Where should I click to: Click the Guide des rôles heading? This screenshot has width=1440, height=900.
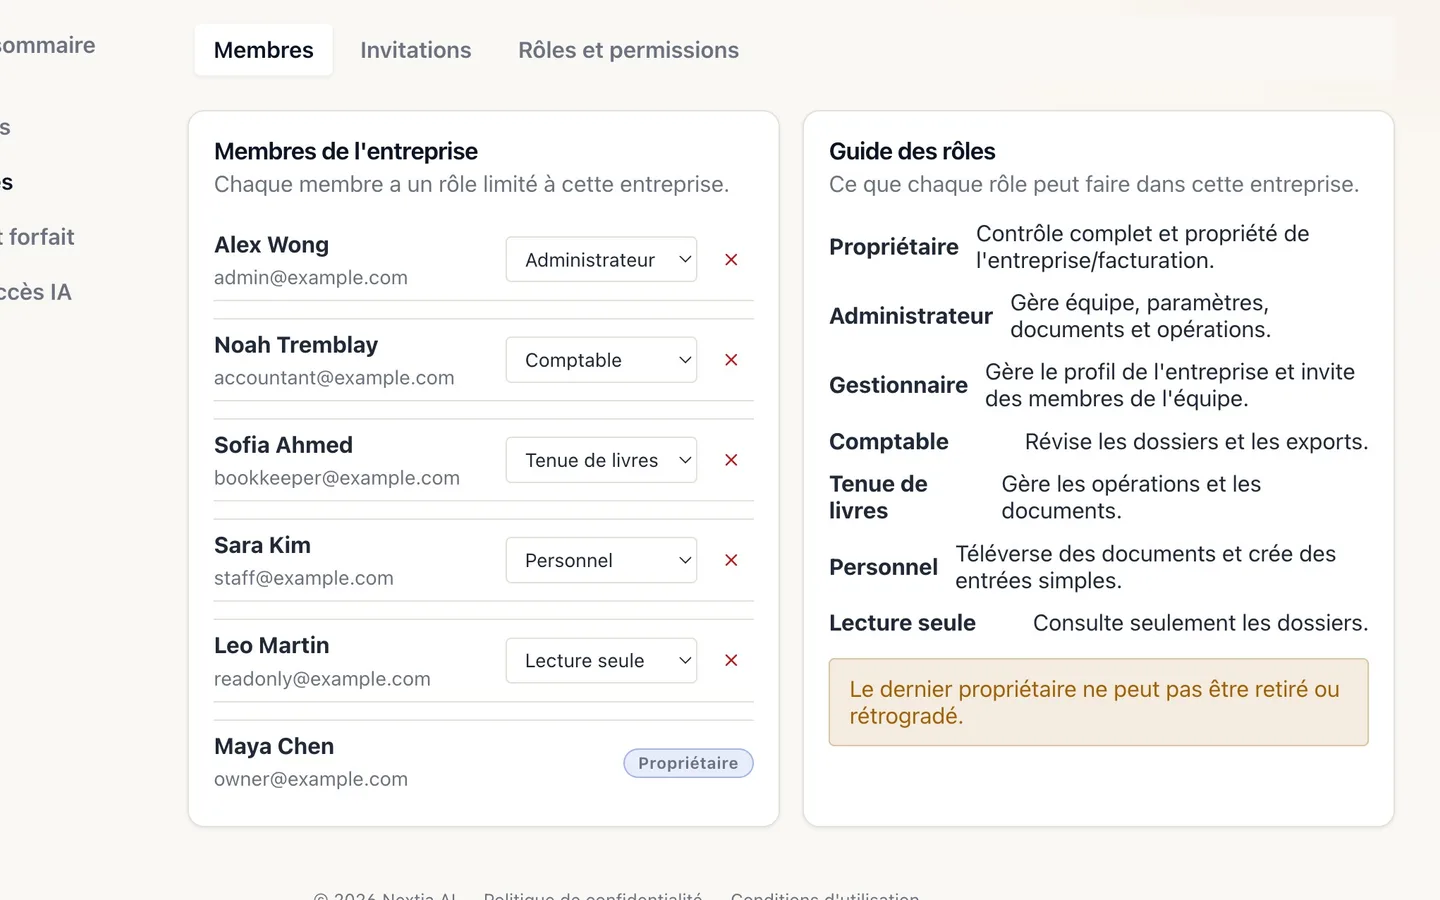912,151
